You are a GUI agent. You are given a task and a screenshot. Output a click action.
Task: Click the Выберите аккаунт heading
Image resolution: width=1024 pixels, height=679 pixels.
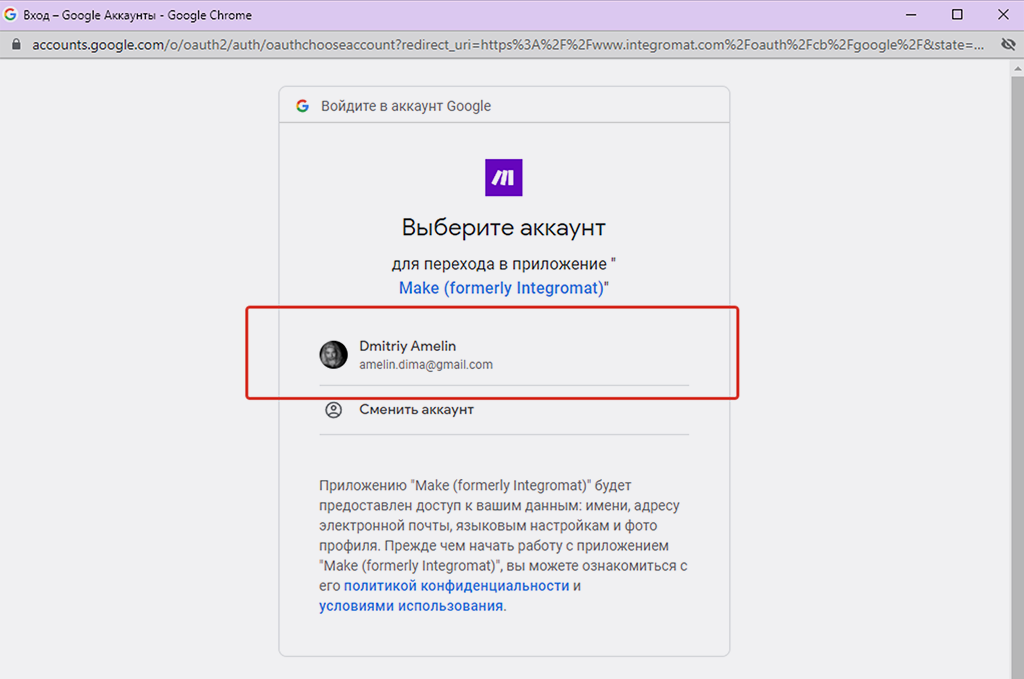click(x=504, y=227)
